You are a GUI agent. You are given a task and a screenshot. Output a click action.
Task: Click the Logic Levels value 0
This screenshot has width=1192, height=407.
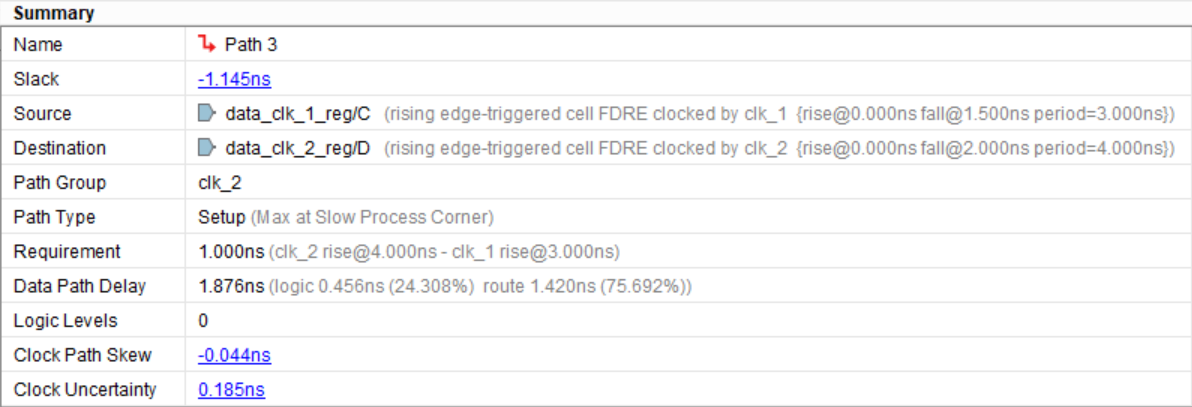[204, 321]
